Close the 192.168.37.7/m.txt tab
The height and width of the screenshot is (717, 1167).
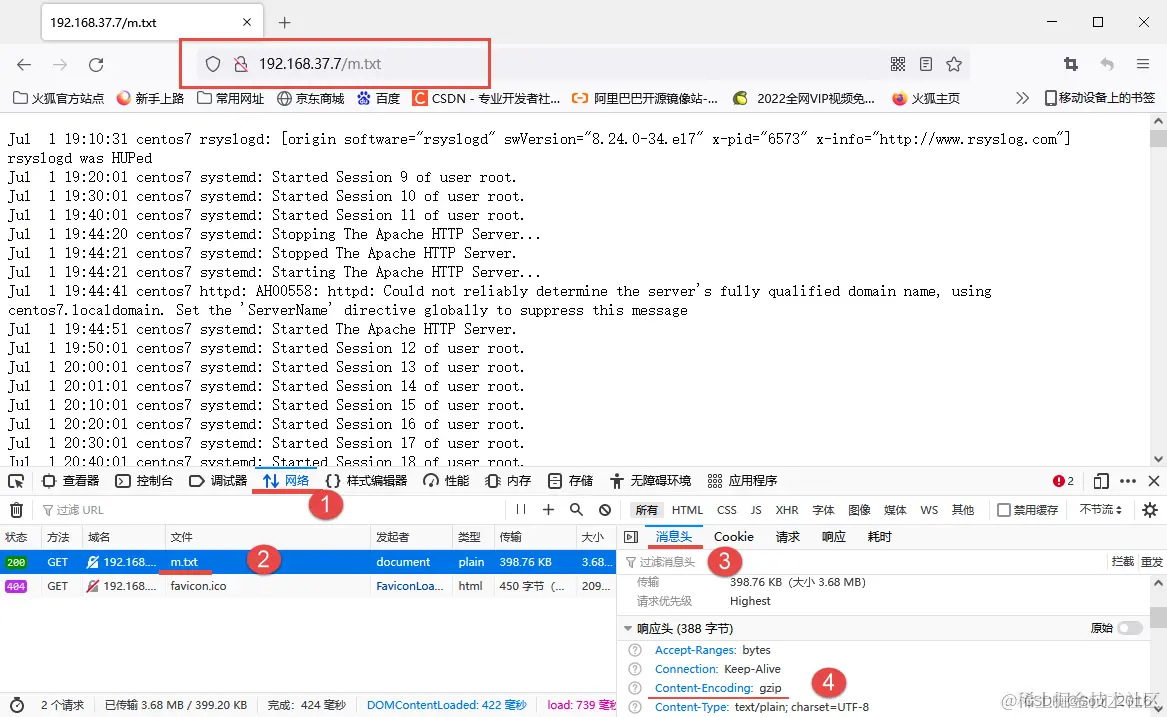246,22
